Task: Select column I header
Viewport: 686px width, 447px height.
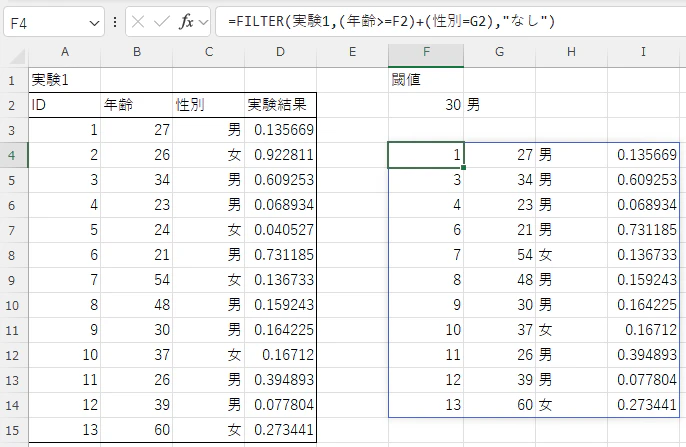Action: tap(643, 52)
